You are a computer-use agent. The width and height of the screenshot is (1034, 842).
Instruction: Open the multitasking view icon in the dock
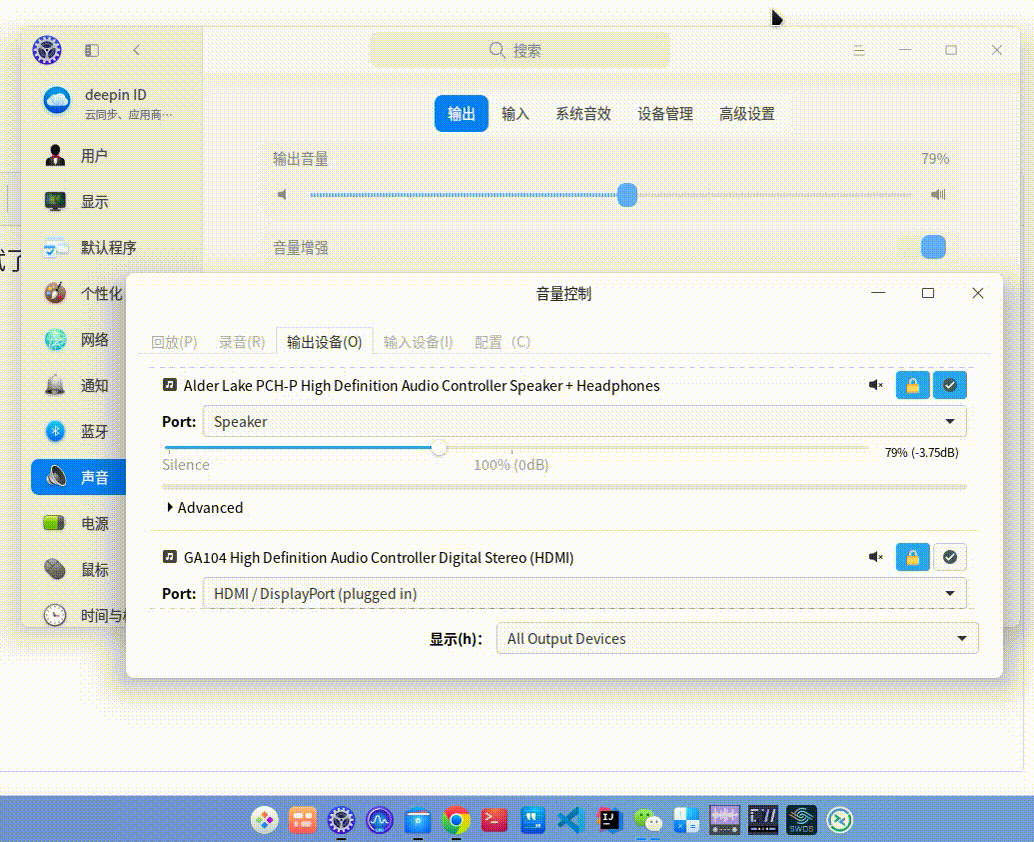303,820
